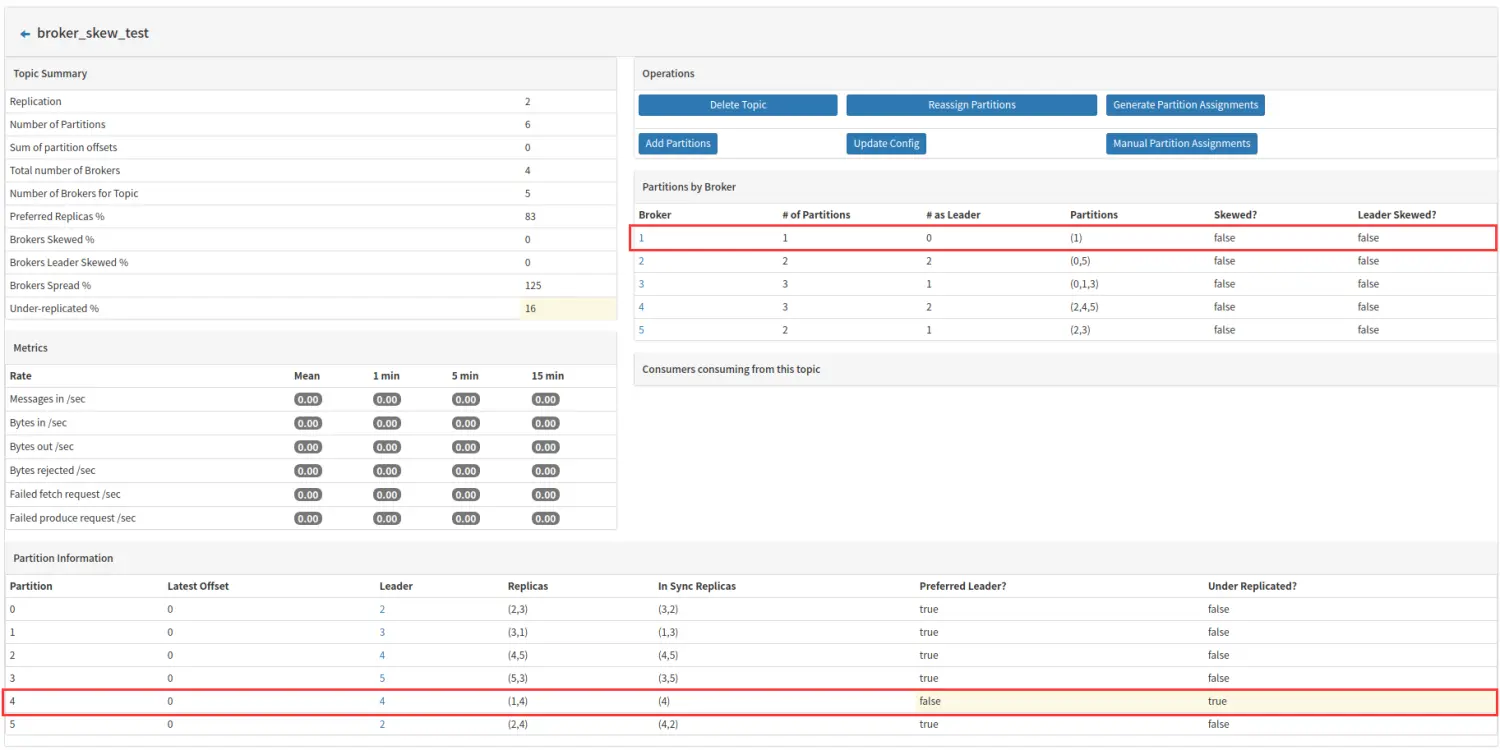The height and width of the screenshot is (750, 1500).
Task: Click the Consumers consuming from this topic header
Action: [731, 369]
